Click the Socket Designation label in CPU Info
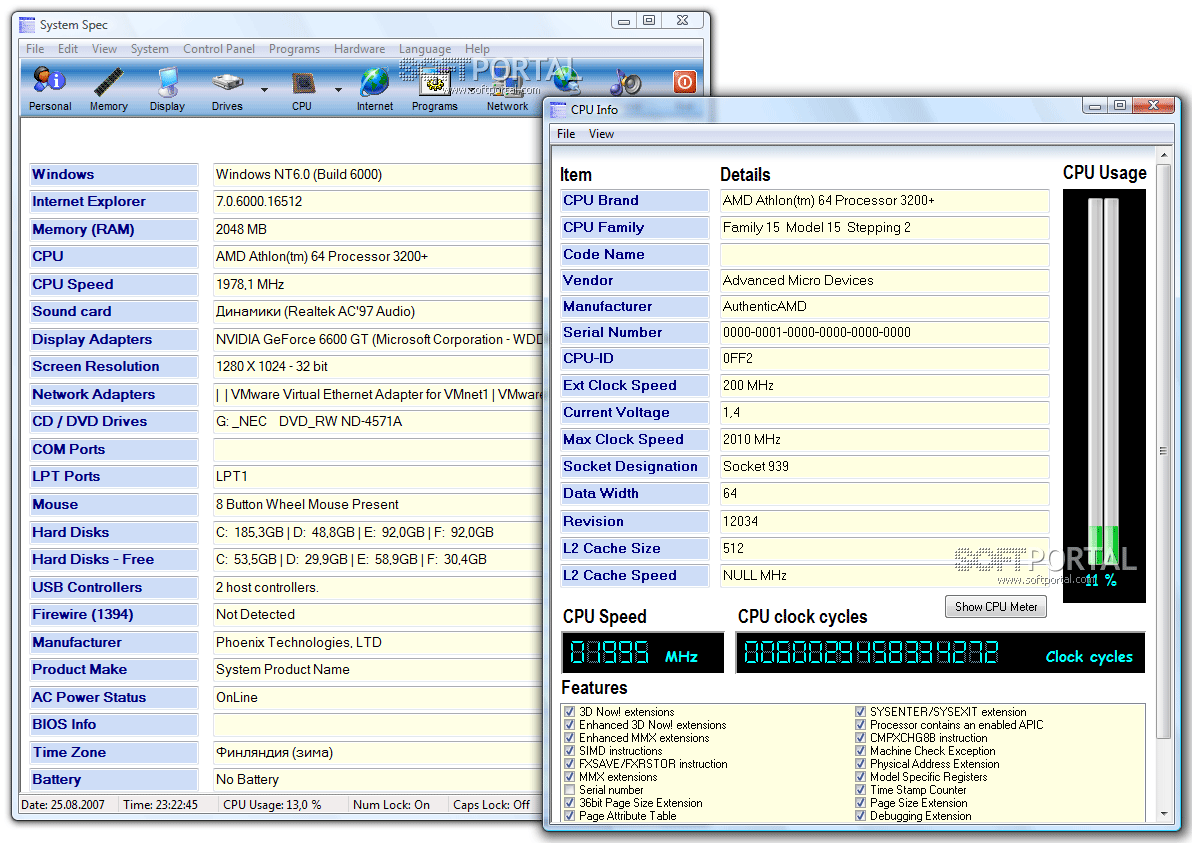Screen dimensions: 1192x843 pos(635,467)
